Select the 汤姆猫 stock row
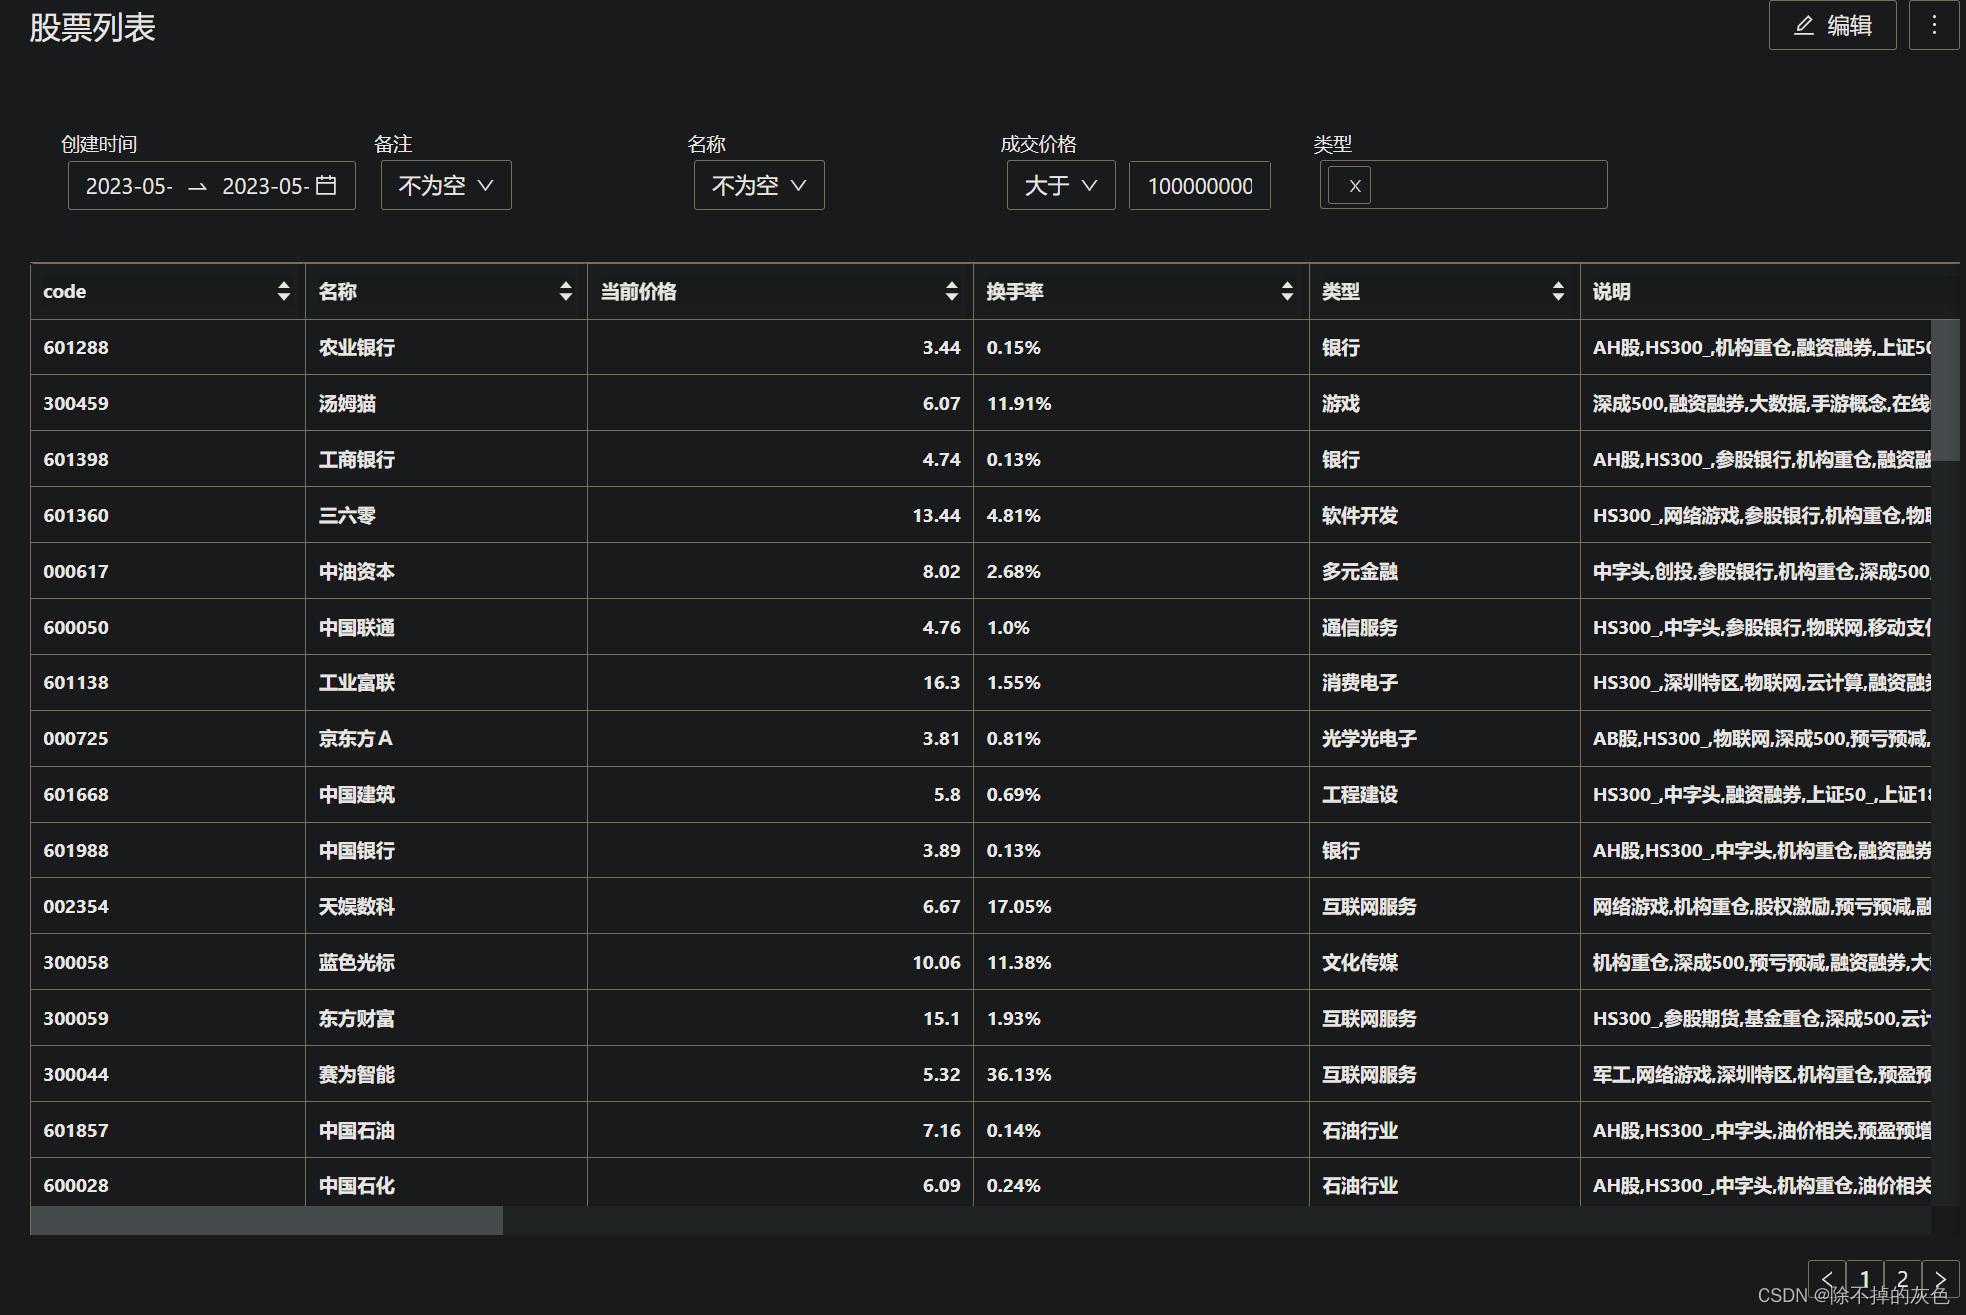This screenshot has width=1966, height=1315. pos(347,403)
